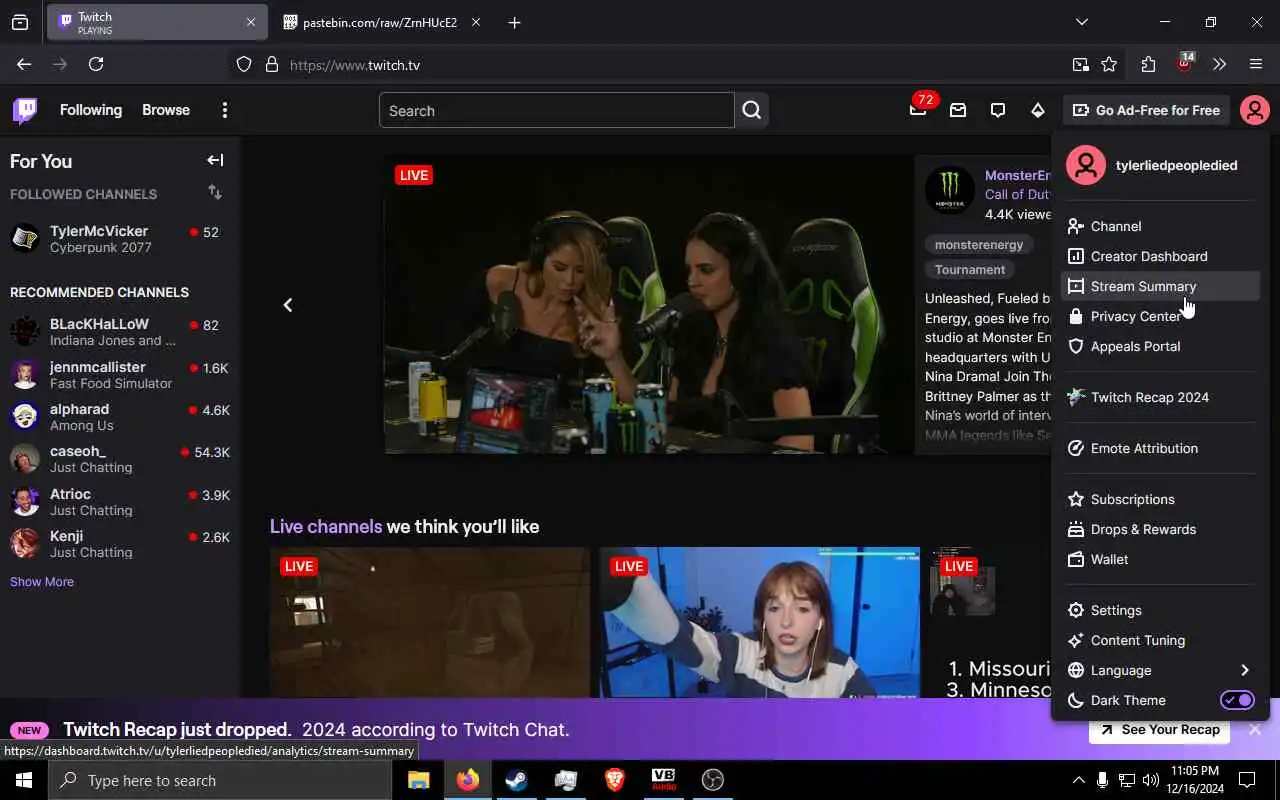Click the Monster Energy channel avatar

pos(949,190)
